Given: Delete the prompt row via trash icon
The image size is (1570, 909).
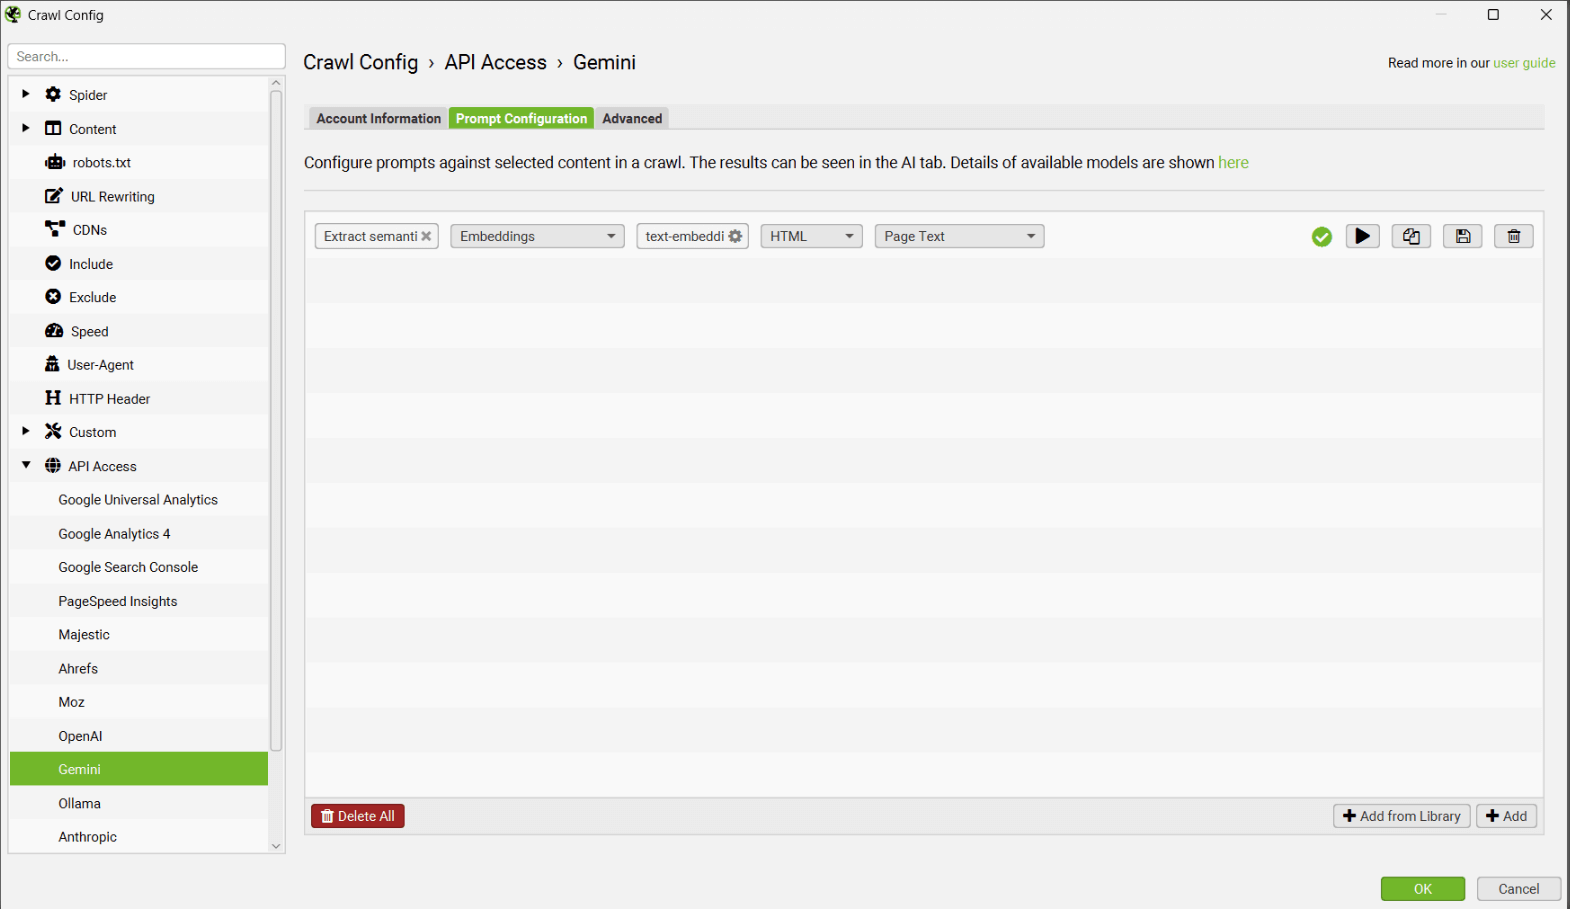Looking at the screenshot, I should 1513,236.
